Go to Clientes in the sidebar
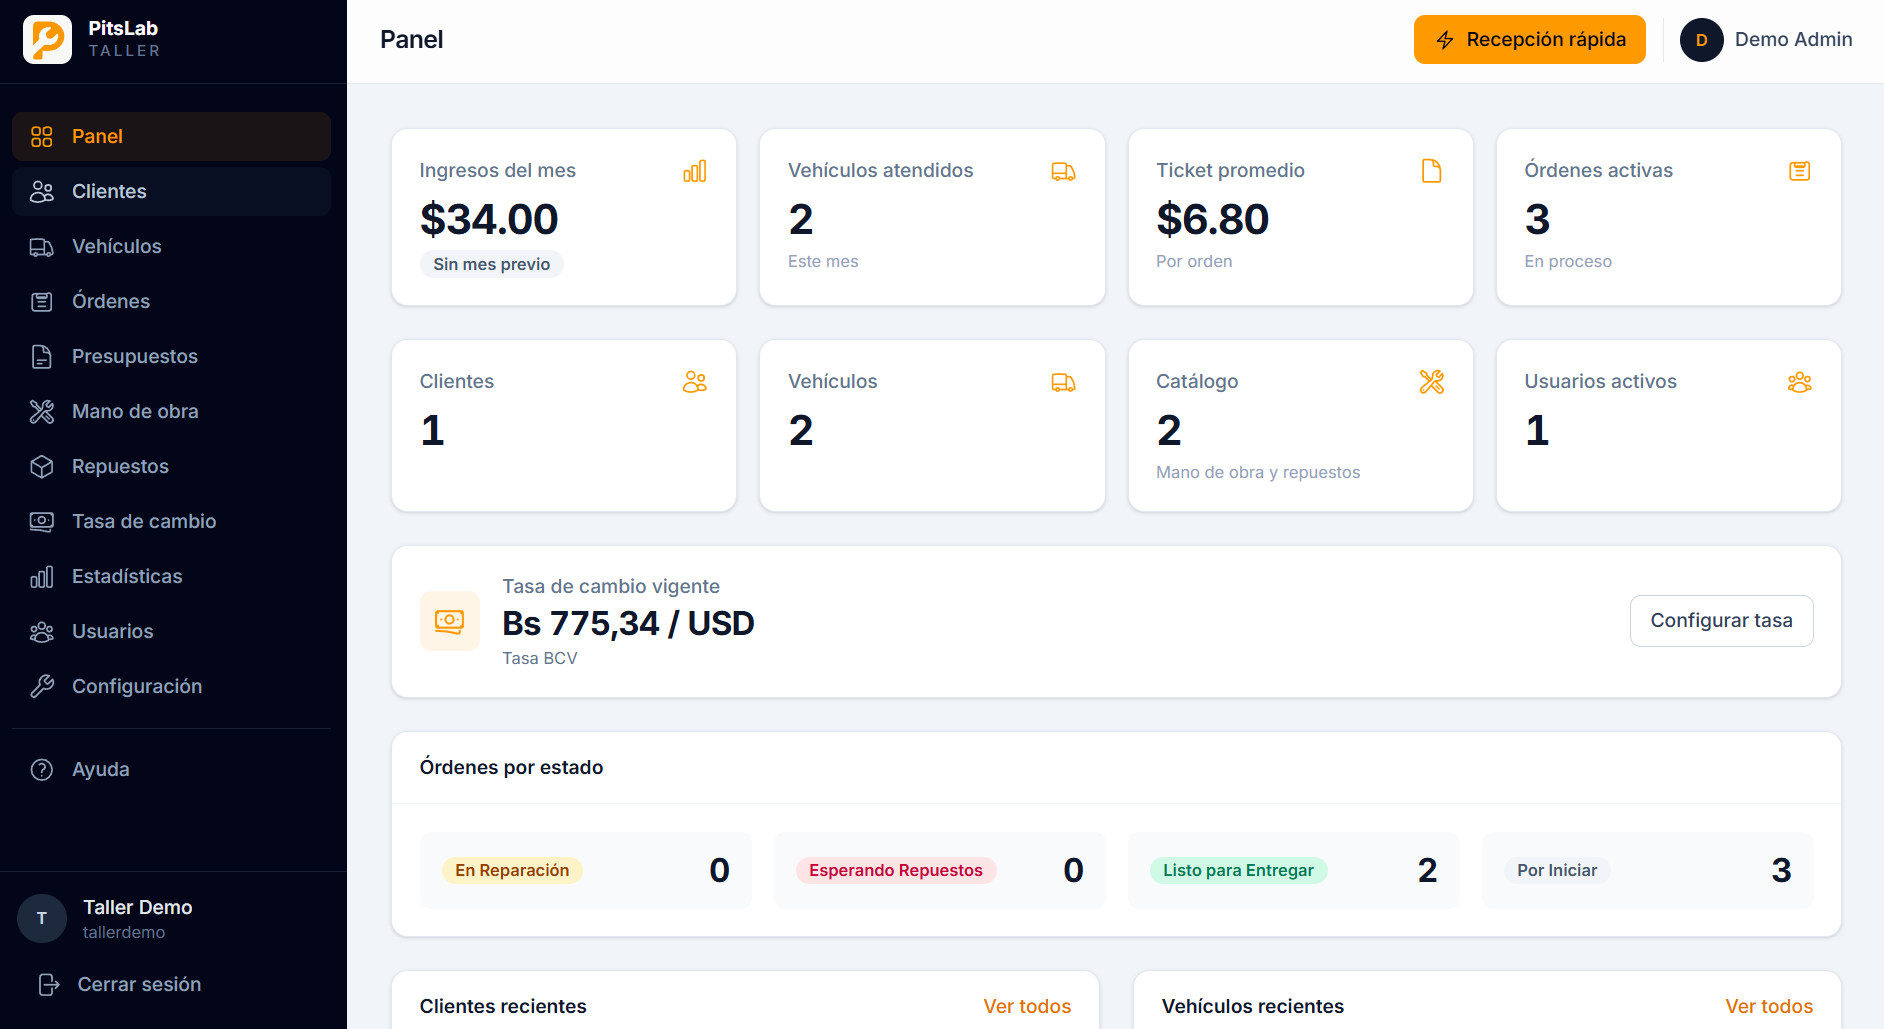 171,191
